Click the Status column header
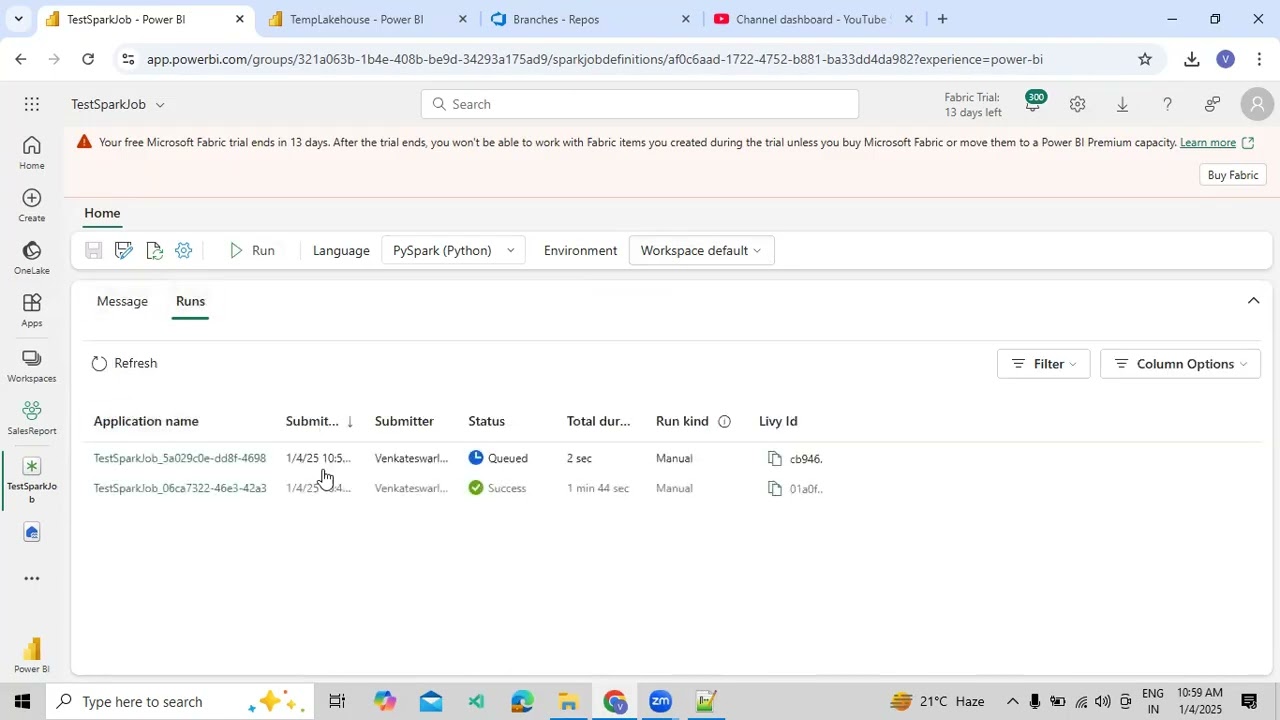Image resolution: width=1280 pixels, height=720 pixels. point(486,422)
